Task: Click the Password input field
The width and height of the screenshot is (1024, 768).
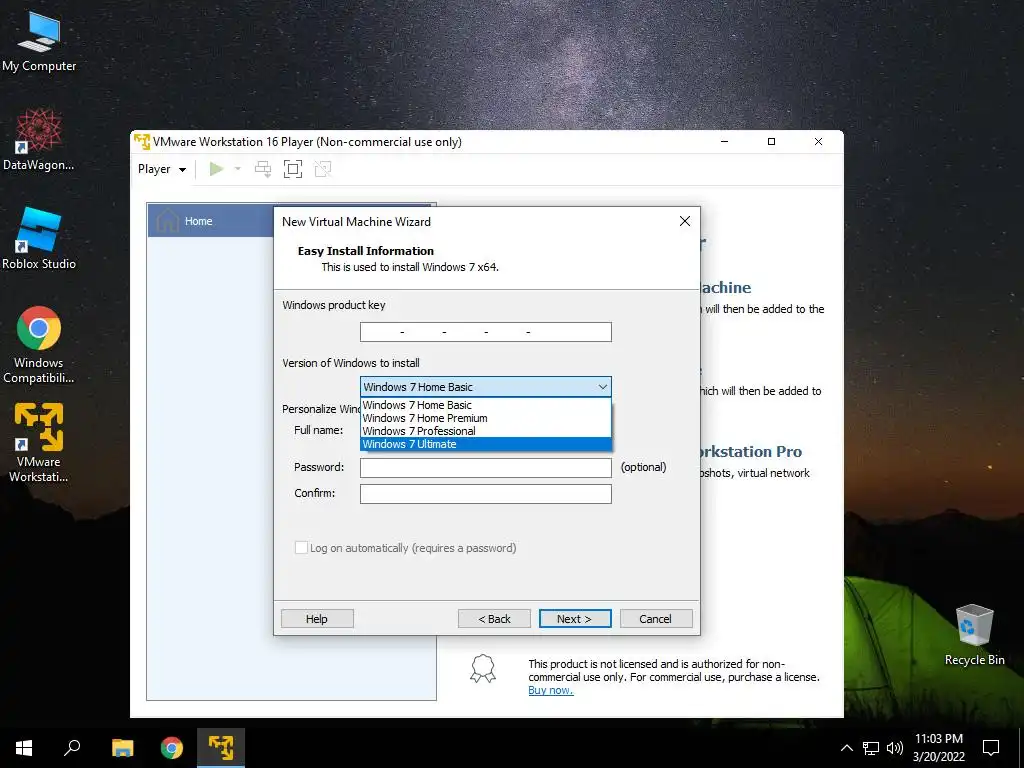Action: (x=485, y=468)
